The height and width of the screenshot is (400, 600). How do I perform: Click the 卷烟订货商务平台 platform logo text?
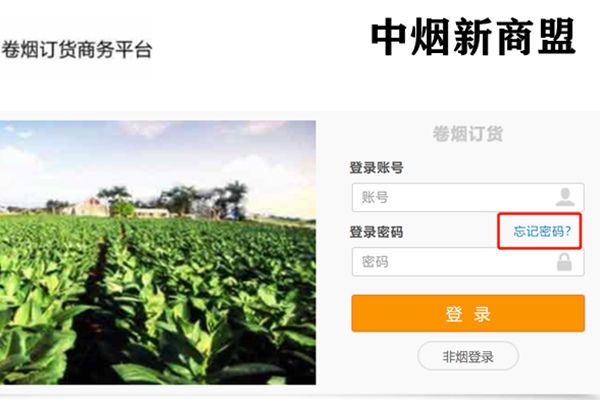(x=77, y=50)
